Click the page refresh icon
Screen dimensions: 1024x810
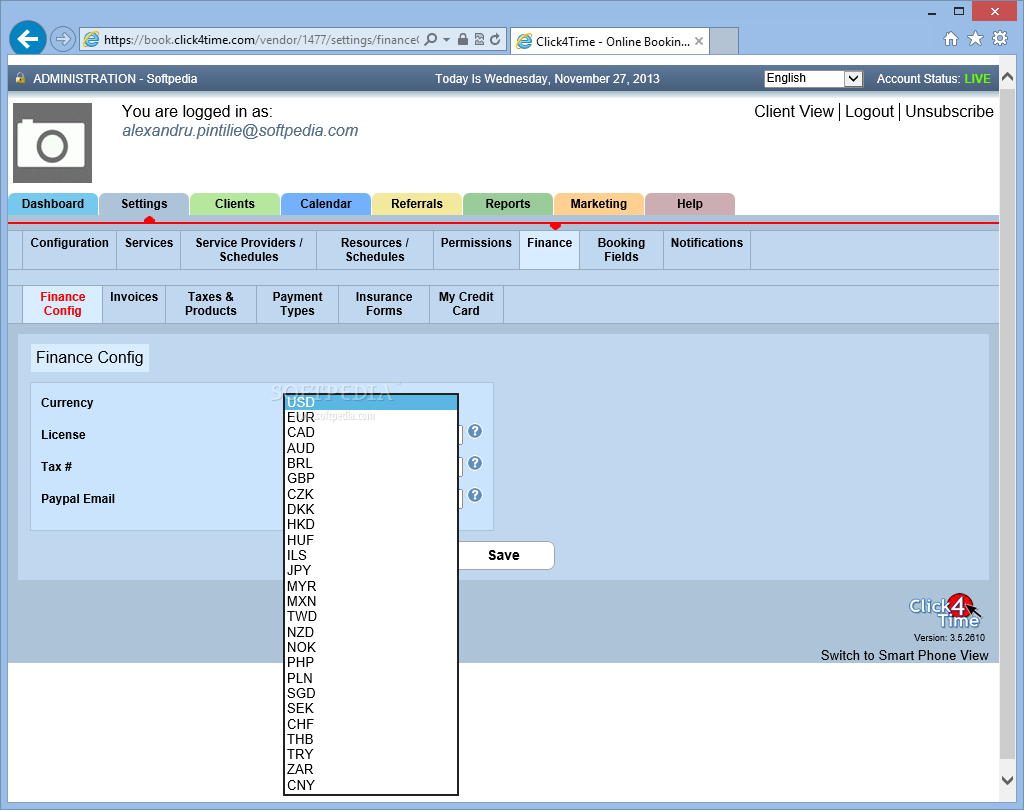coord(496,39)
